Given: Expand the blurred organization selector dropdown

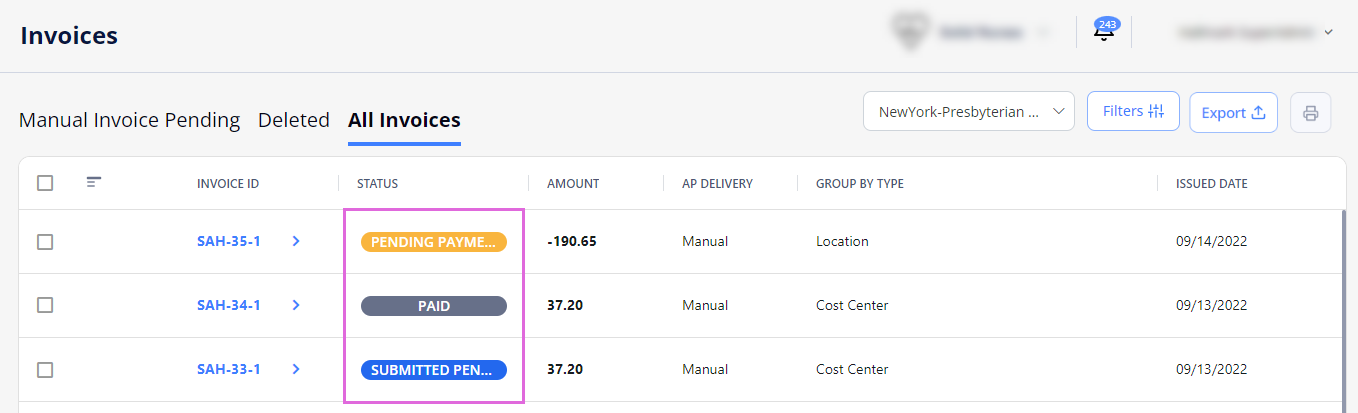Looking at the screenshot, I should (x=970, y=32).
